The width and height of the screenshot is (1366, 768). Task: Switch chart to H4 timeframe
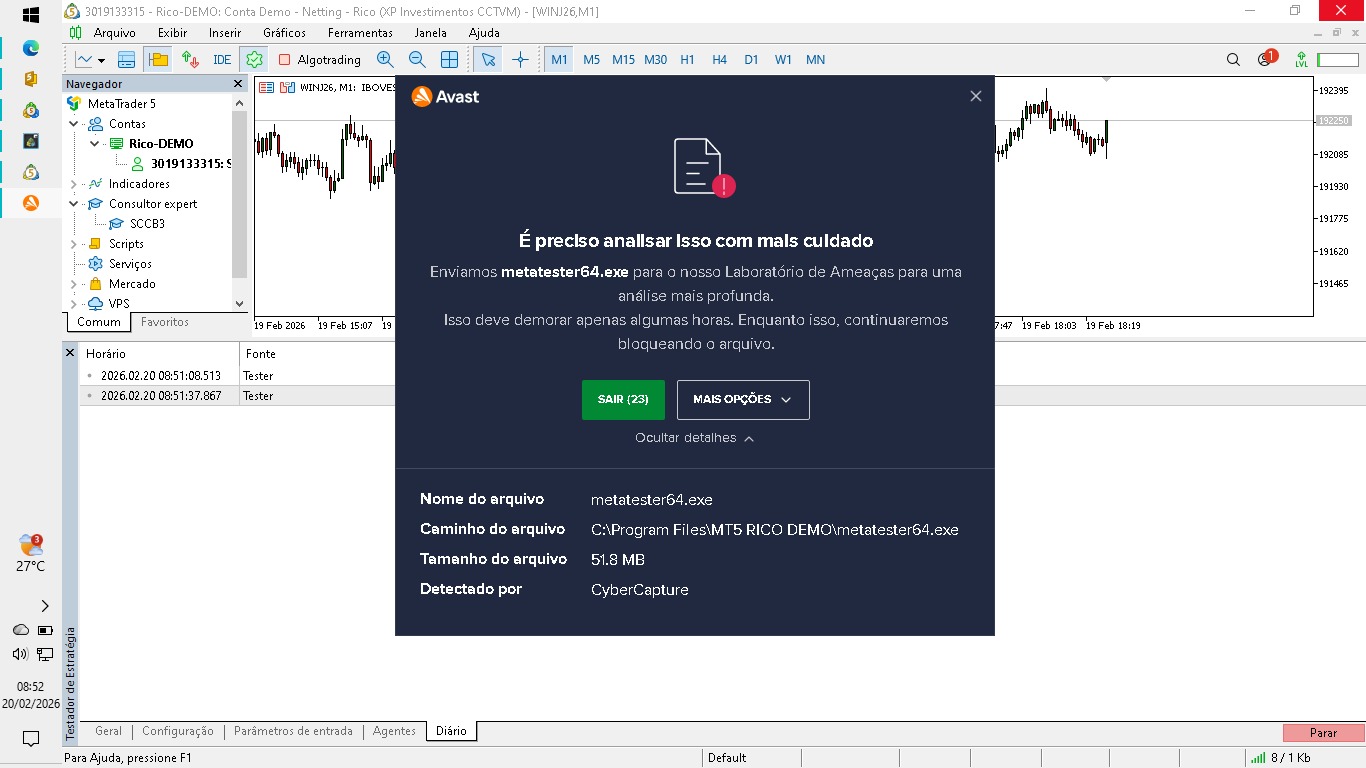[x=719, y=59]
